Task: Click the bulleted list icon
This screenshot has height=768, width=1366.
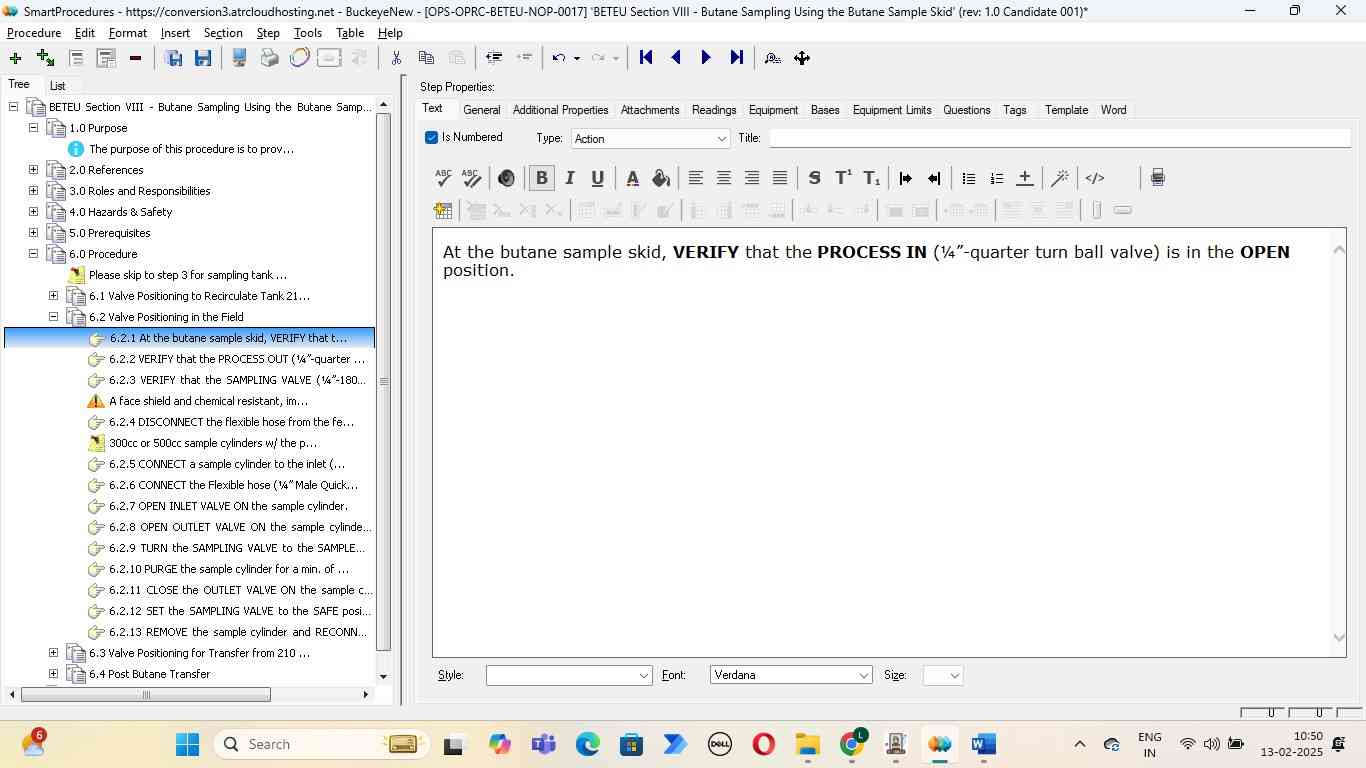Action: [x=968, y=178]
